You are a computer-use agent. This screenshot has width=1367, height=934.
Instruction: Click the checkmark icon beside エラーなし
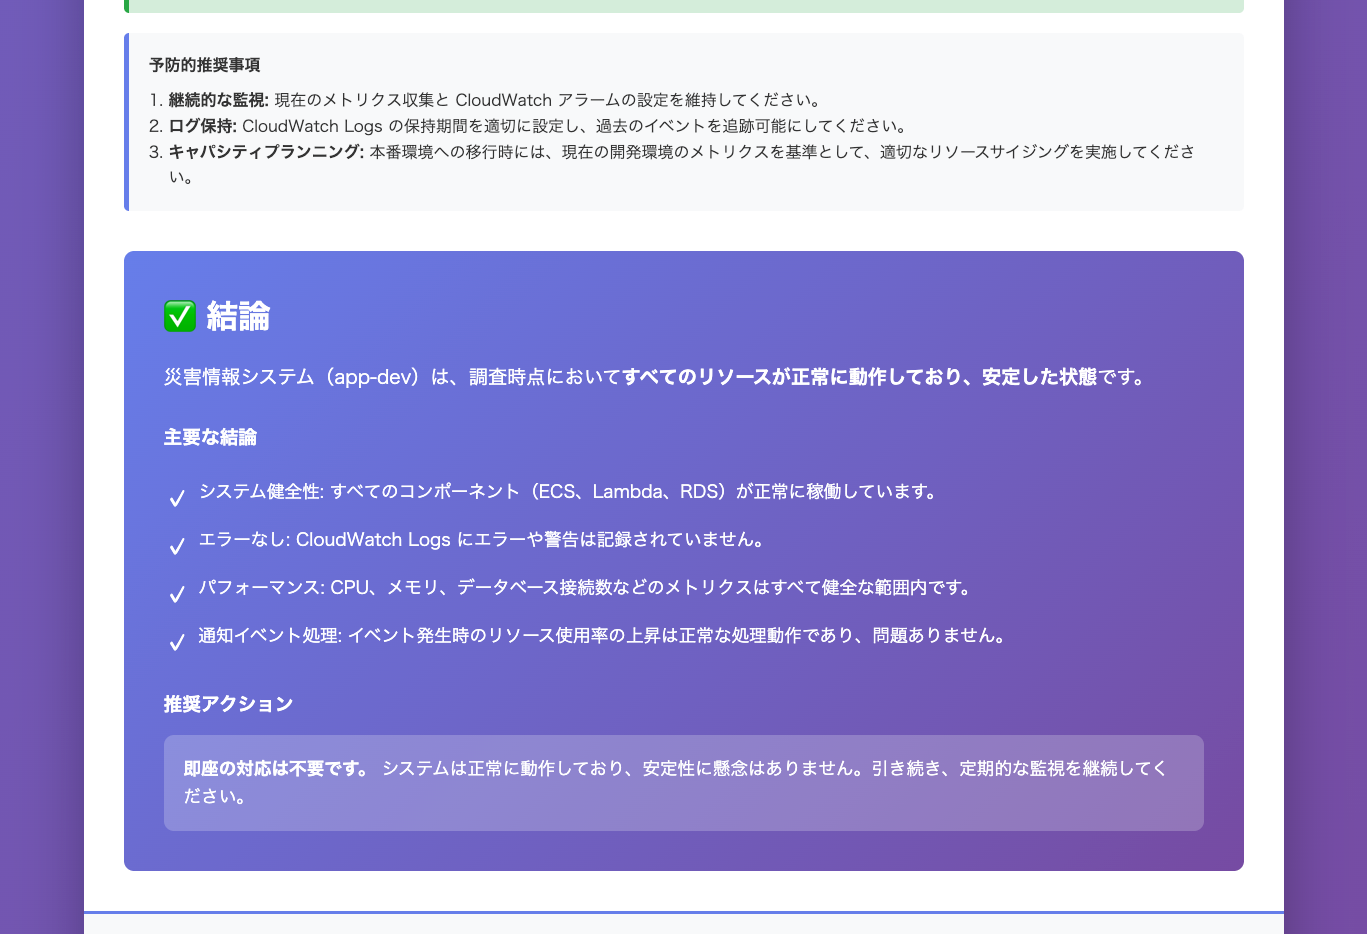(177, 544)
